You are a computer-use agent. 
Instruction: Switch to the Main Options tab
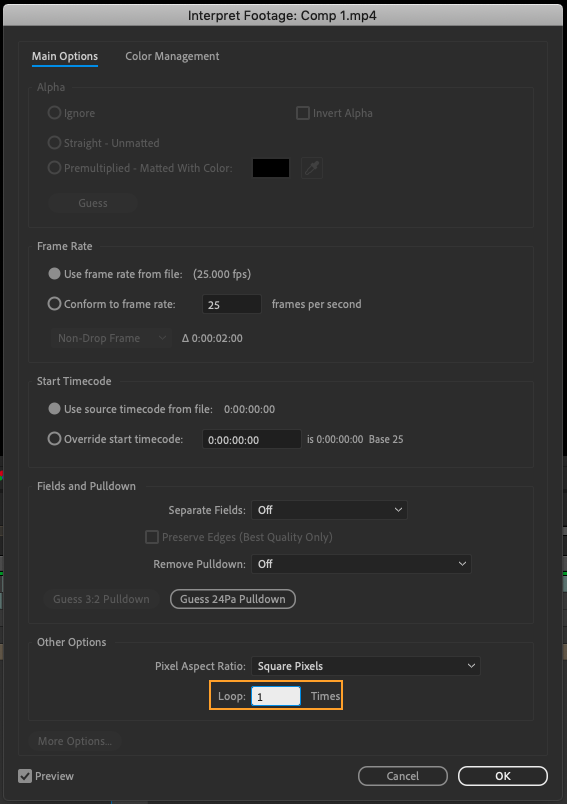(65, 56)
